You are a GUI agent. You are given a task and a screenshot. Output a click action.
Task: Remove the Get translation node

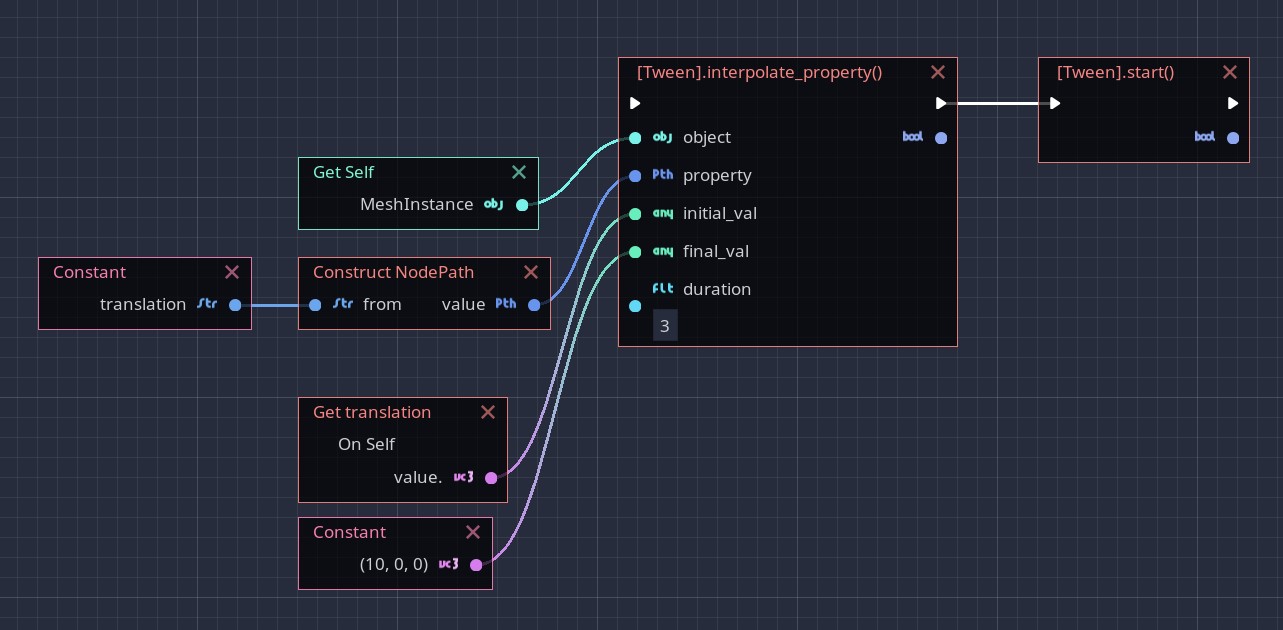point(488,412)
